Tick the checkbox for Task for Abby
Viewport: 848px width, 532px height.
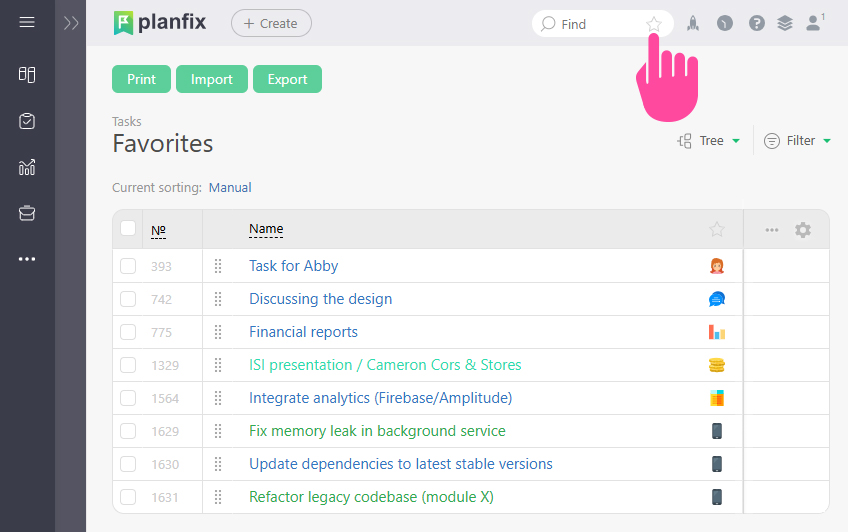(x=128, y=266)
